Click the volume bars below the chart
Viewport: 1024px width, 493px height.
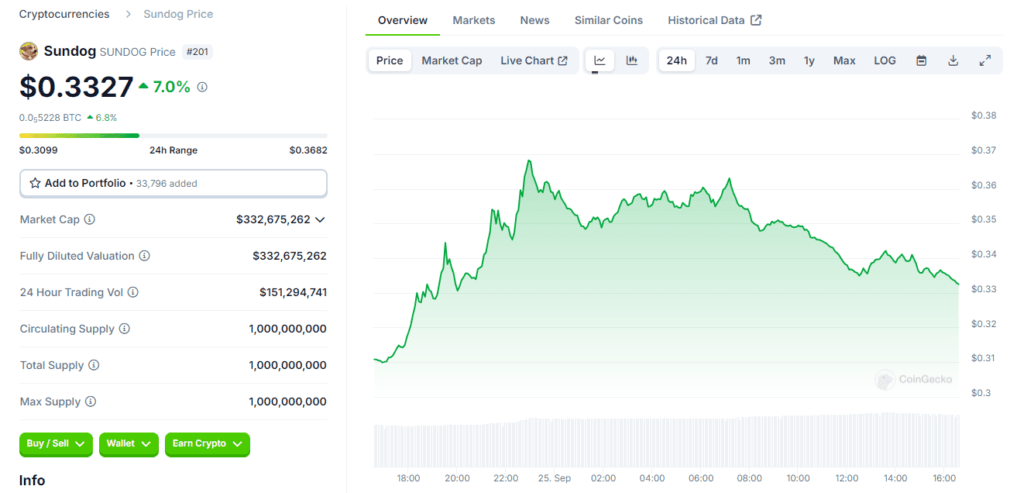click(x=666, y=441)
